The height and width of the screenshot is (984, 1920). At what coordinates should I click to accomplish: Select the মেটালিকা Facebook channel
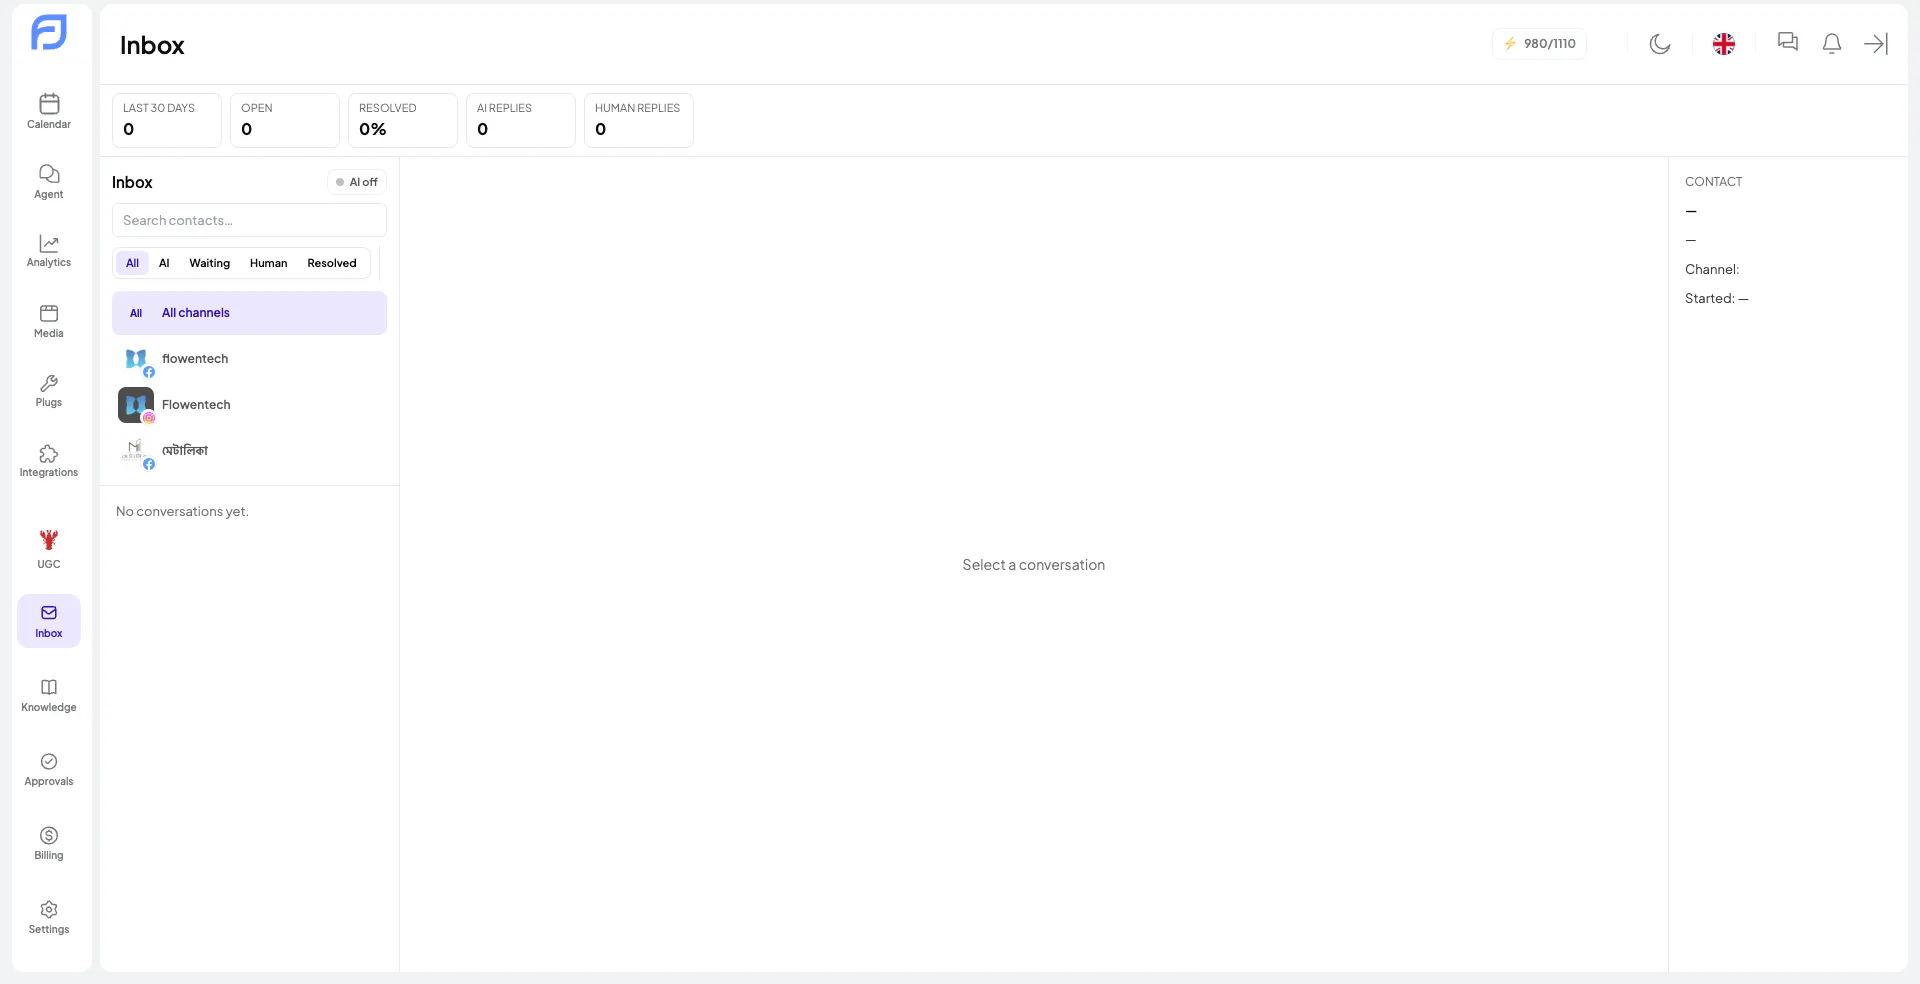click(x=249, y=451)
